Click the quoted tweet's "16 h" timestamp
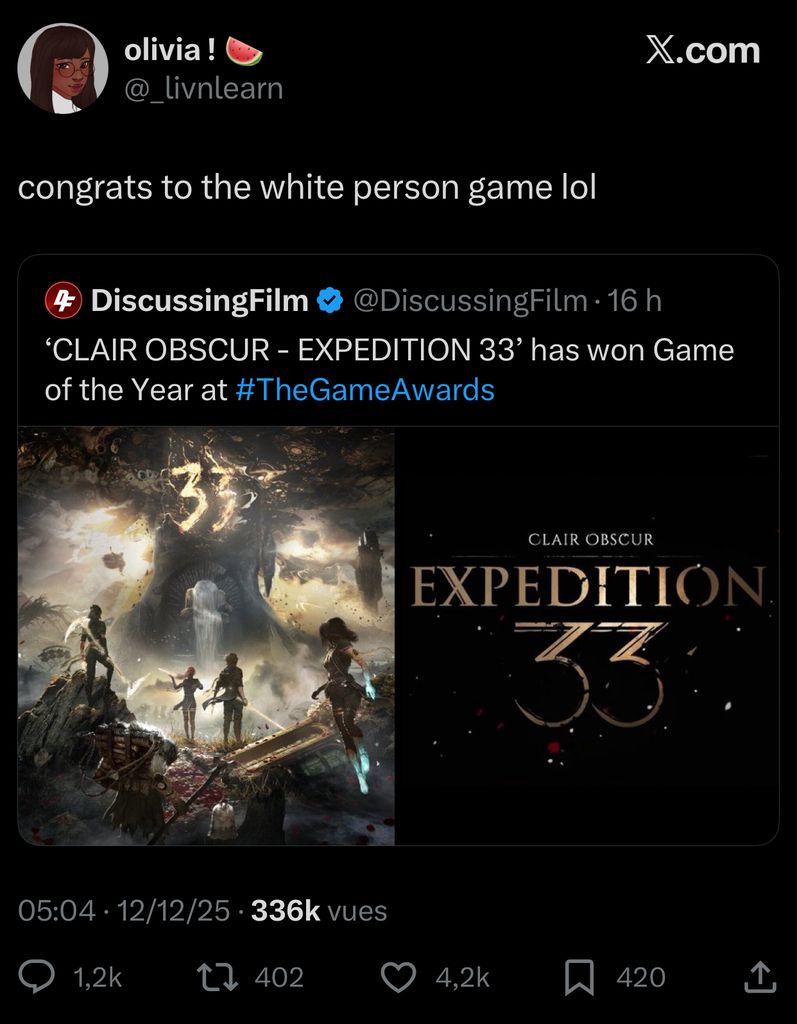Image resolution: width=797 pixels, height=1024 pixels. click(x=636, y=300)
